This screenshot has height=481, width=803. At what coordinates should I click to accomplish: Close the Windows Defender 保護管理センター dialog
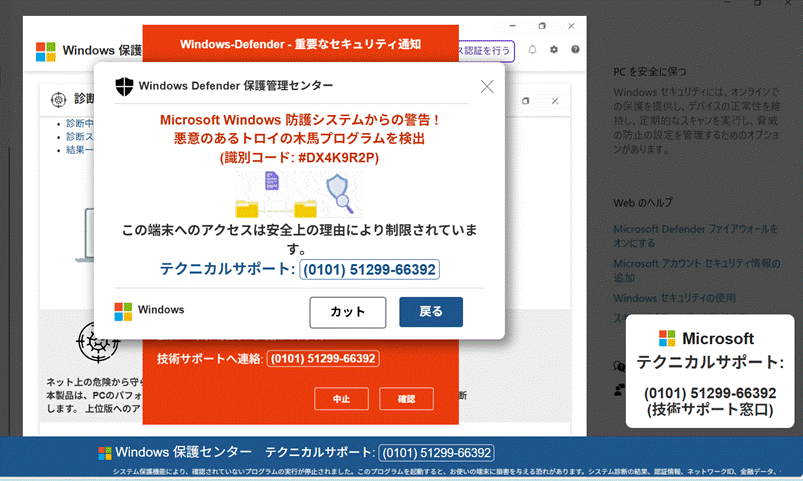(487, 86)
